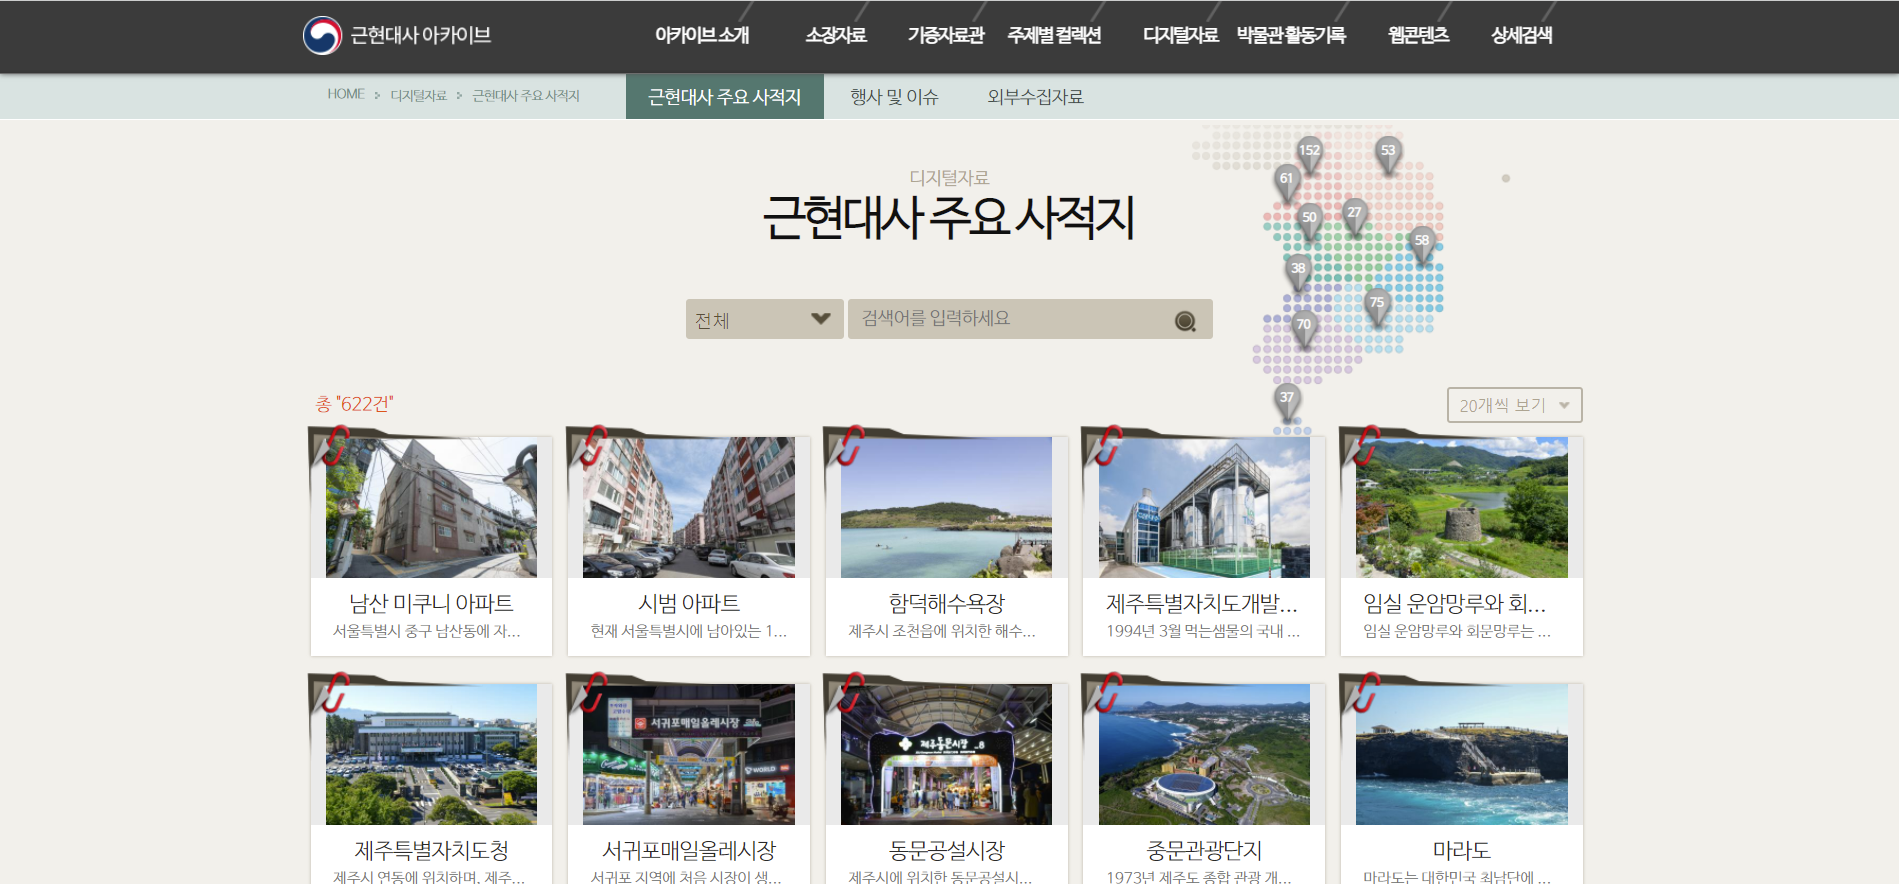
Task: Click the map pin marked 53
Action: [1387, 152]
